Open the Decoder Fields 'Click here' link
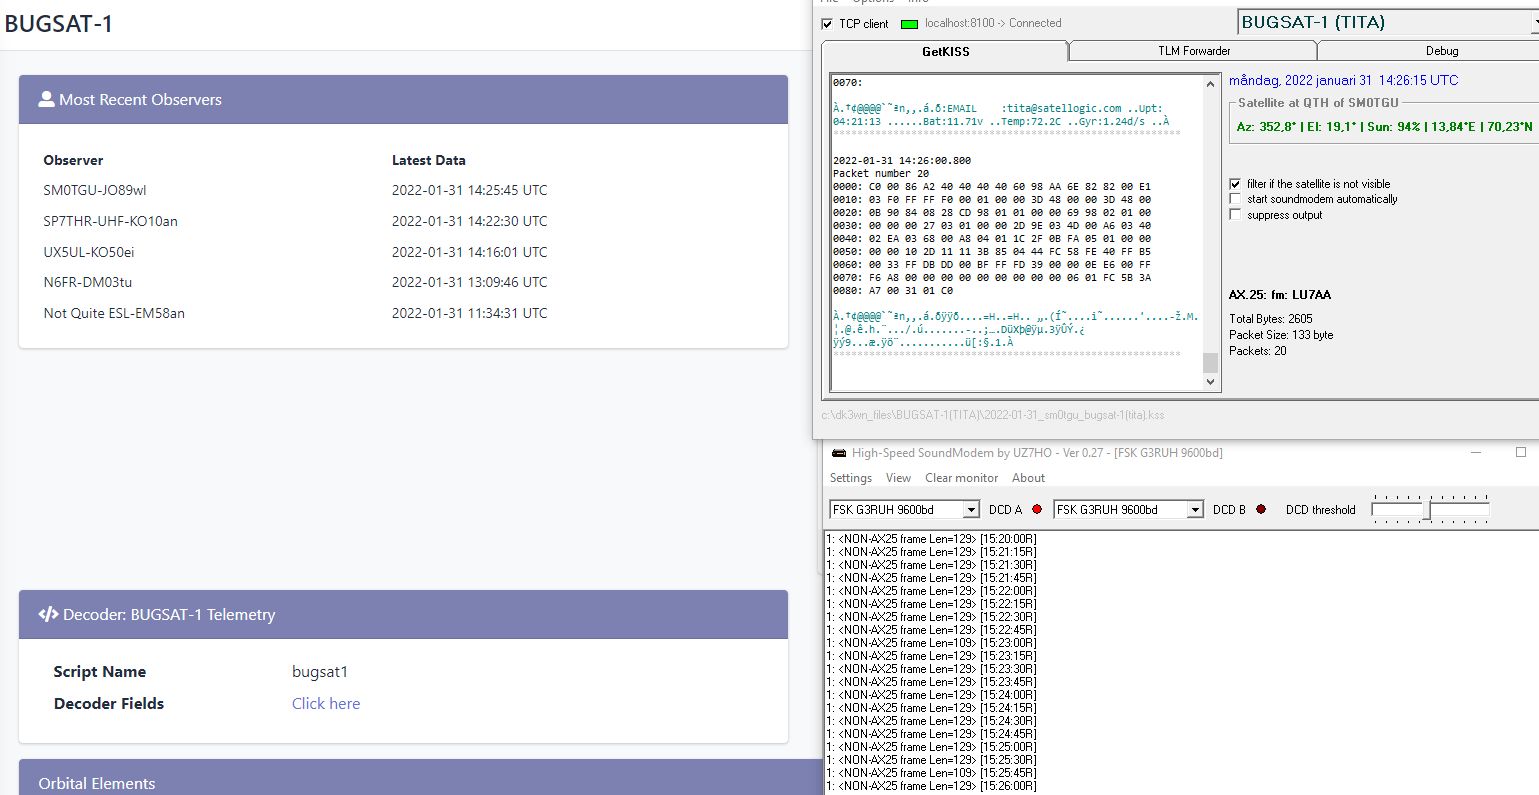The height and width of the screenshot is (795, 1539). pyautogui.click(x=326, y=703)
